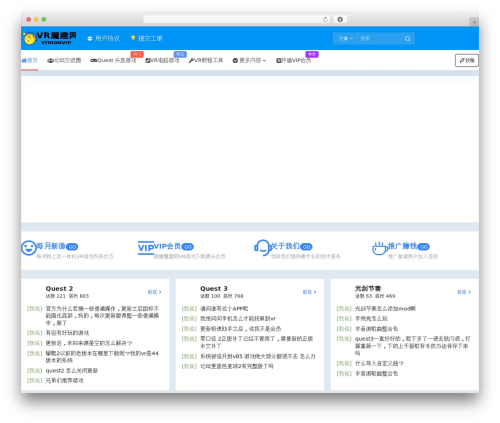Image resolution: width=500 pixels, height=423 pixels.
Task: Open the post 我想问问手机怎么才能投屏到vr
Action: pos(238,319)
